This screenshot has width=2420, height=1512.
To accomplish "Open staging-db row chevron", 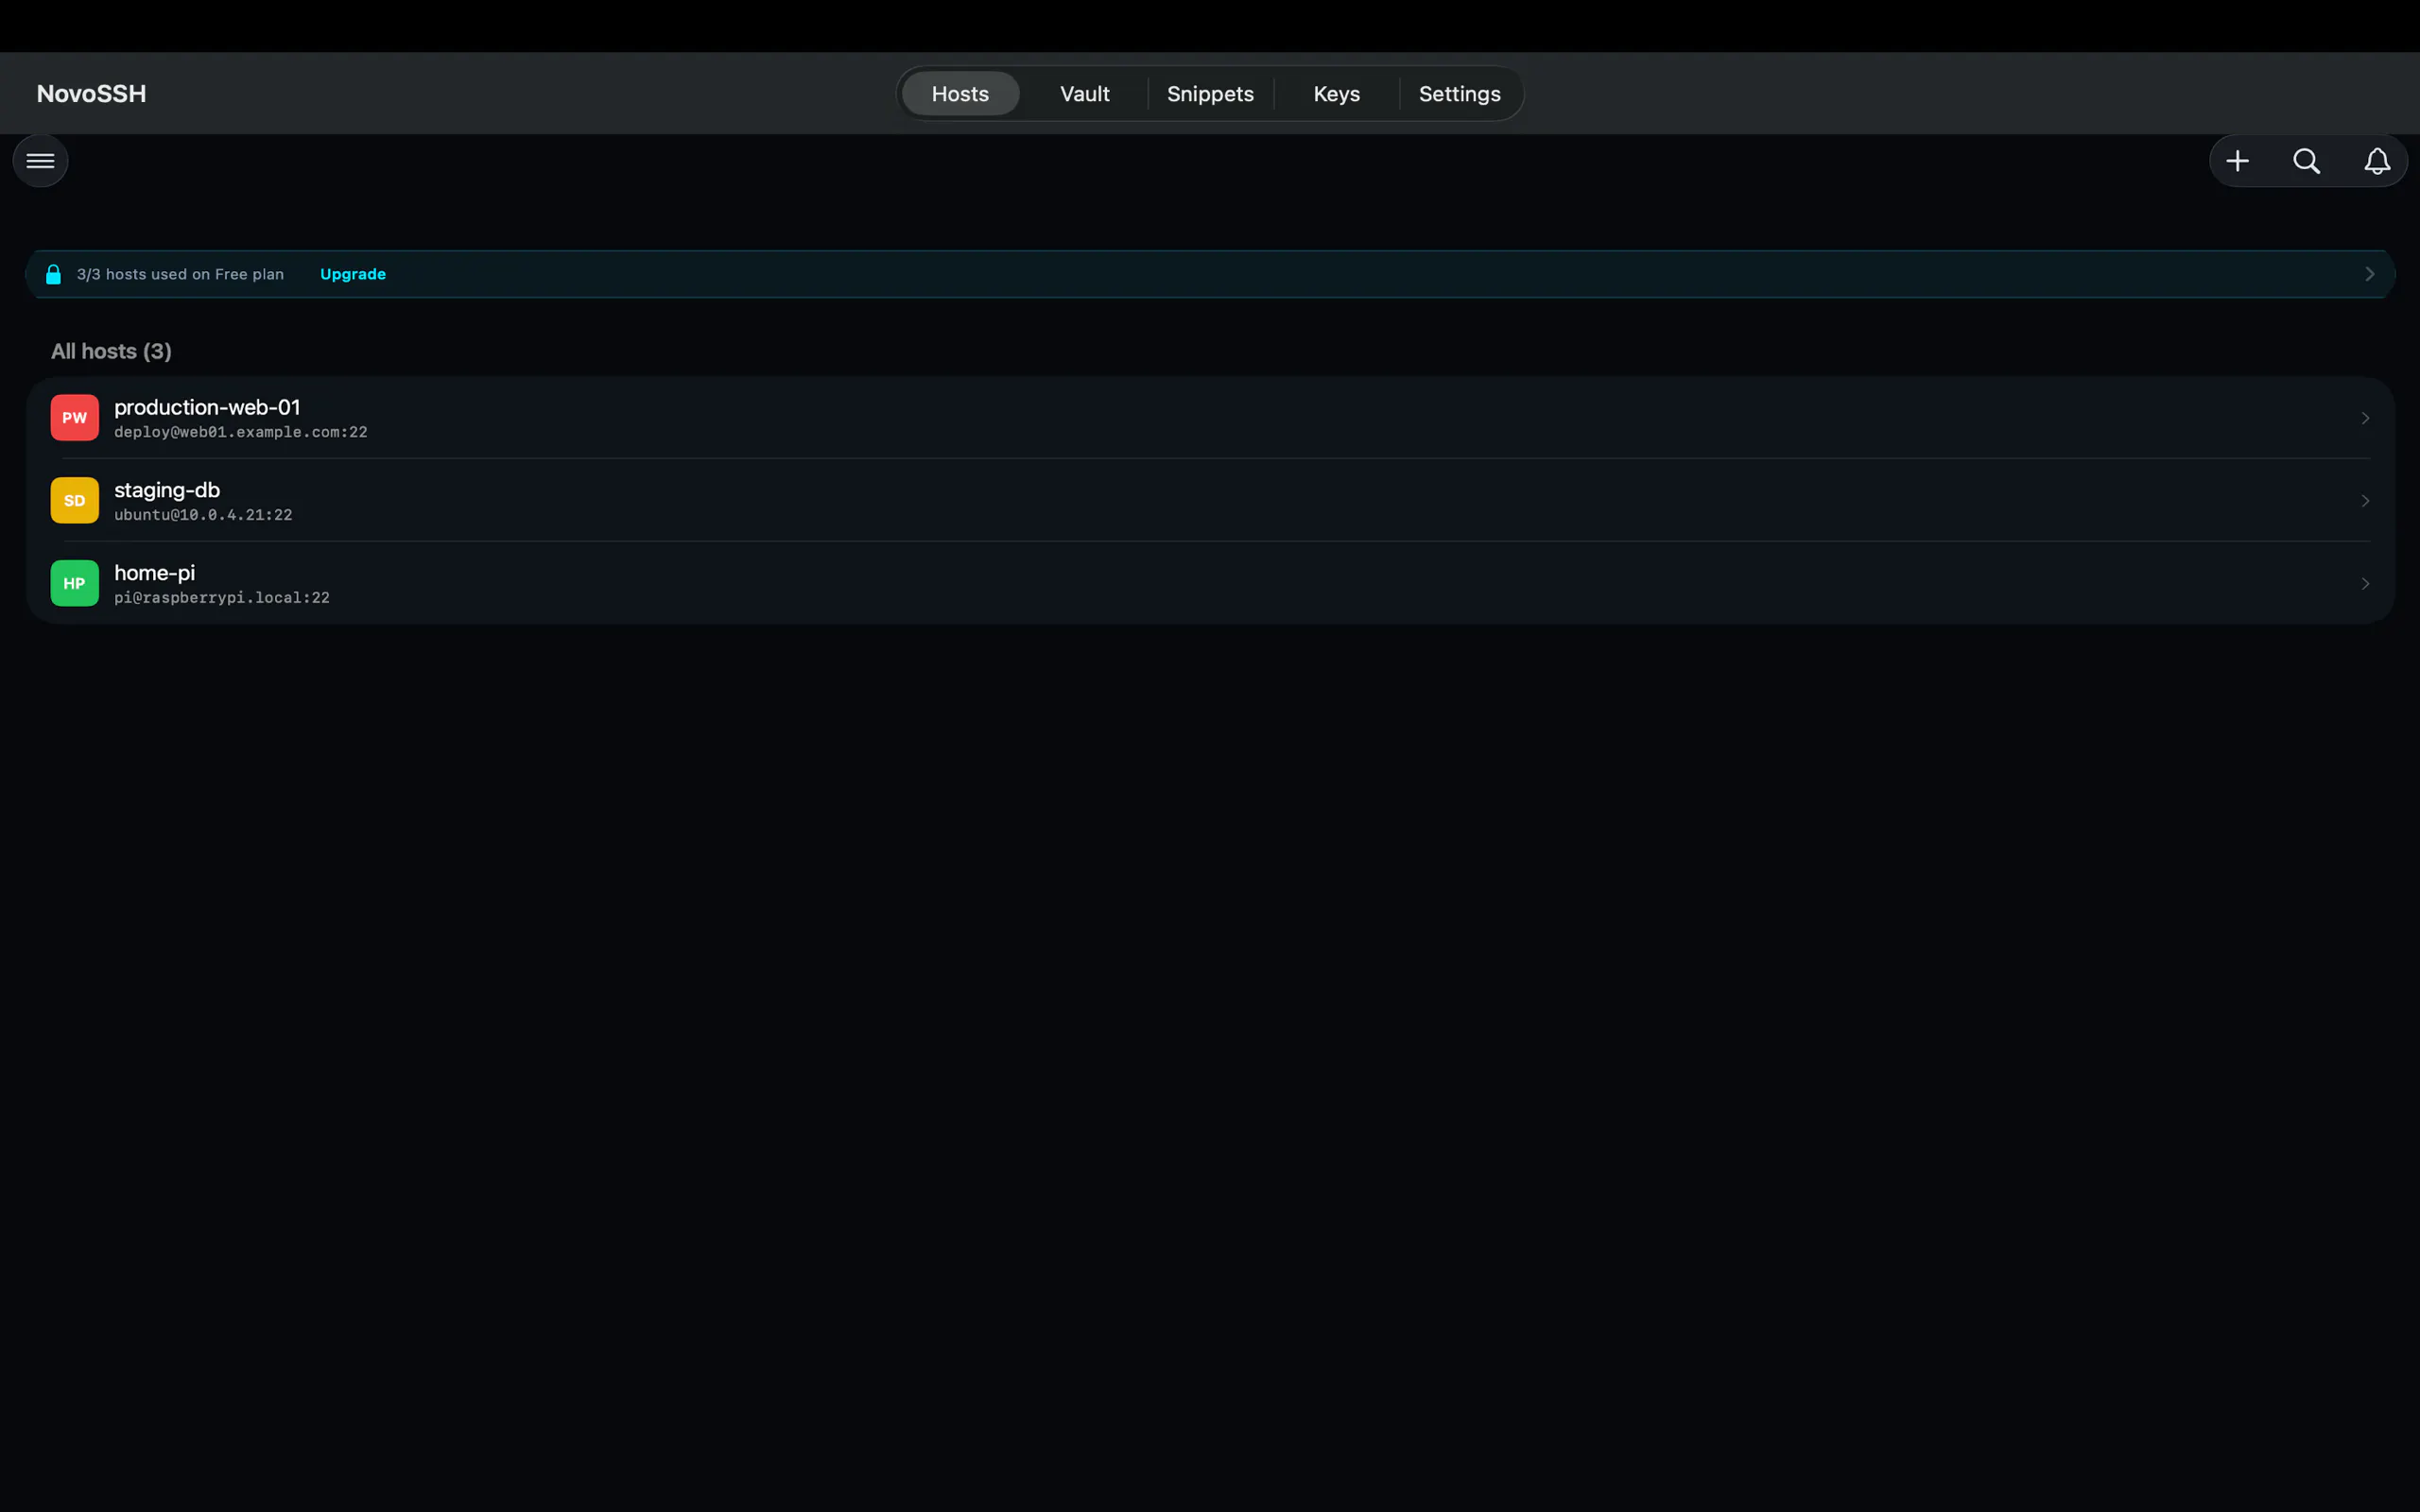I will (2365, 501).
